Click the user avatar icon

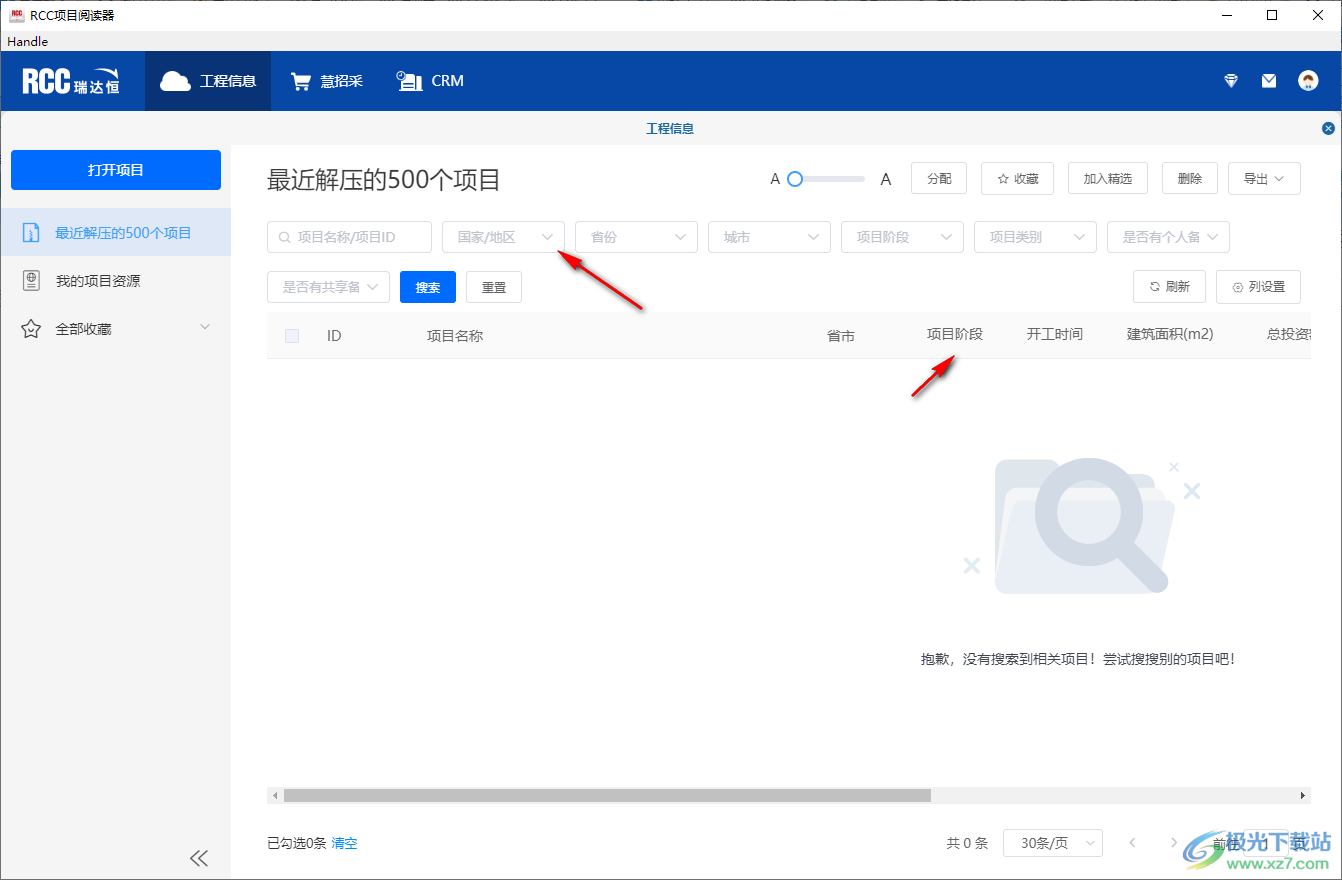[1308, 81]
